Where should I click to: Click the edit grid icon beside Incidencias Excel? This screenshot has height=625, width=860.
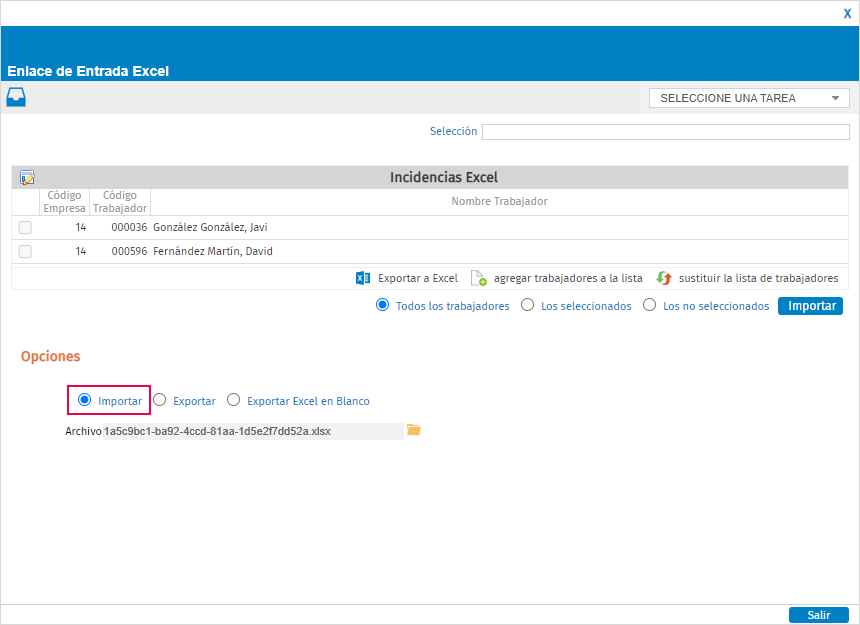[x=27, y=177]
